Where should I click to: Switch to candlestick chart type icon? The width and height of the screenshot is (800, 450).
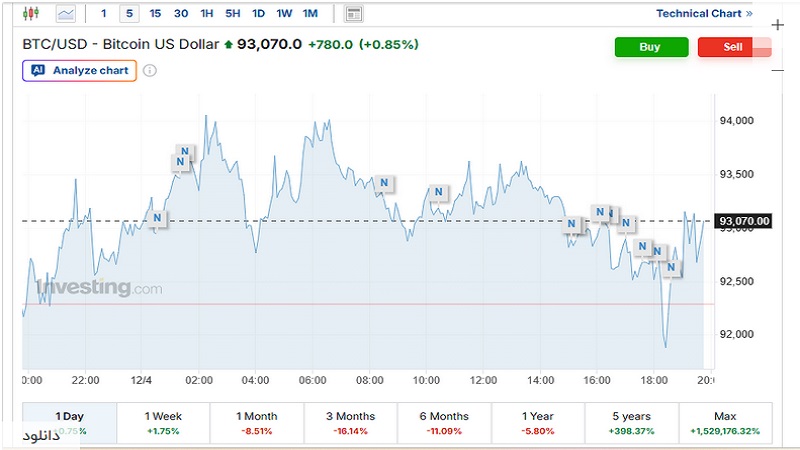coord(30,14)
